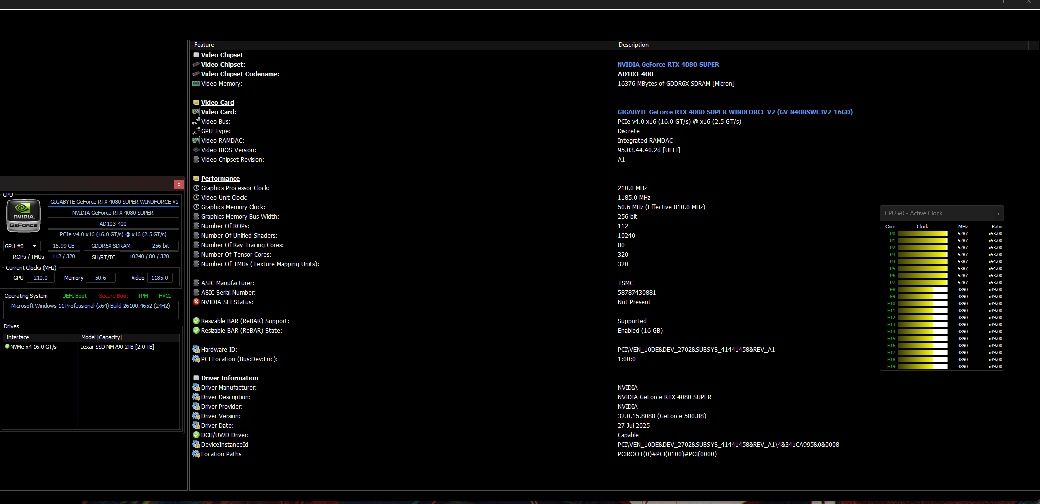Click the icon beside Video Chipset Codename:
Viewport: 1040px width, 504px height.
pyautogui.click(x=196, y=74)
